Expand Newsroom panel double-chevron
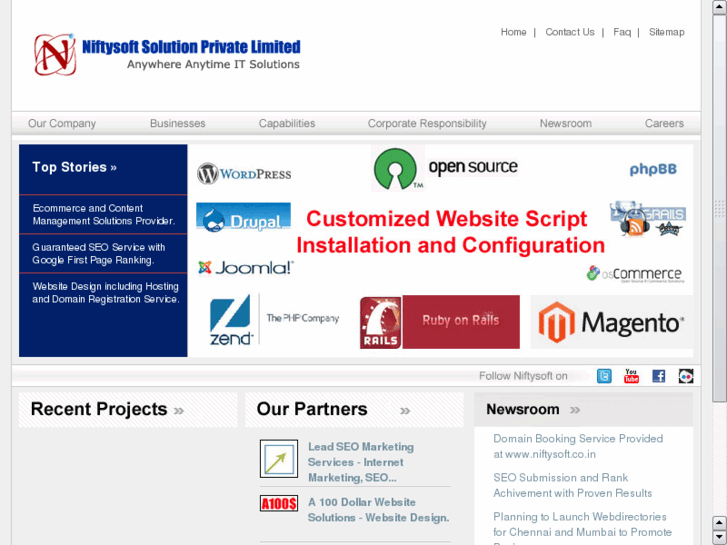 pos(575,410)
